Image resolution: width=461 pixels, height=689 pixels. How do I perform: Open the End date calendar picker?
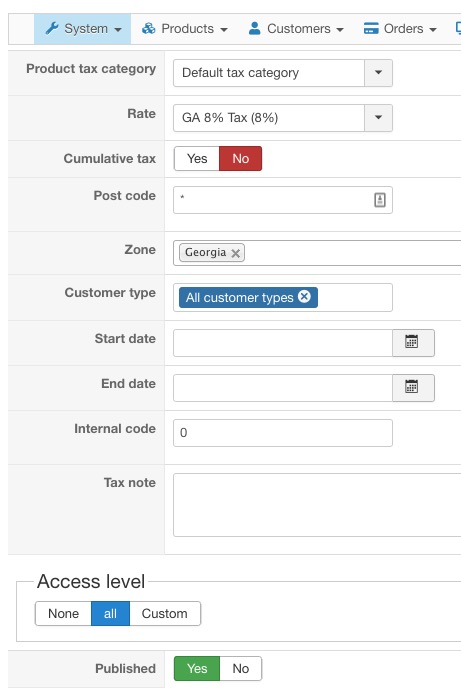(x=413, y=388)
